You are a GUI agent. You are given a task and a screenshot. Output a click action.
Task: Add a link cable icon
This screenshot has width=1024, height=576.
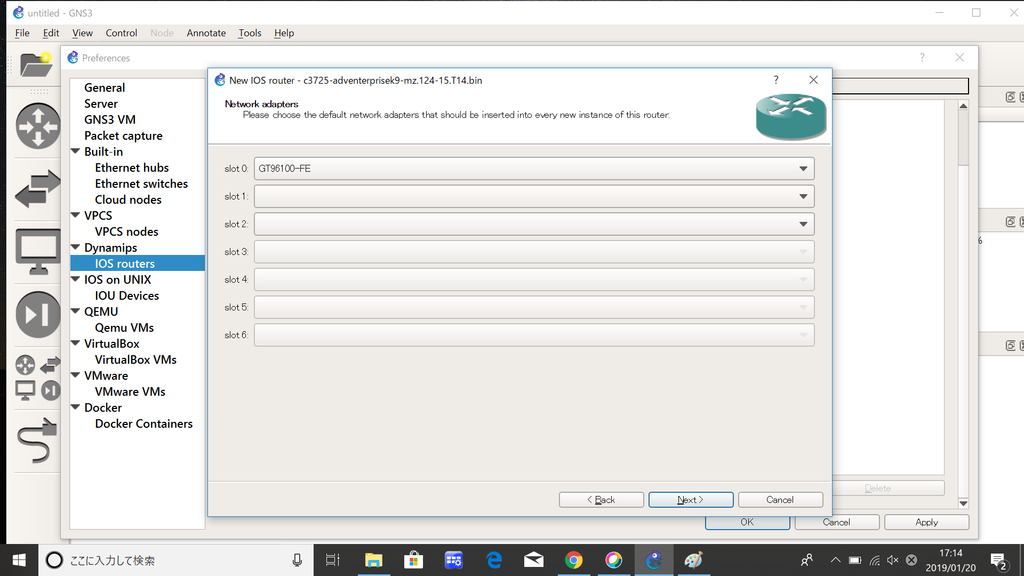click(37, 440)
